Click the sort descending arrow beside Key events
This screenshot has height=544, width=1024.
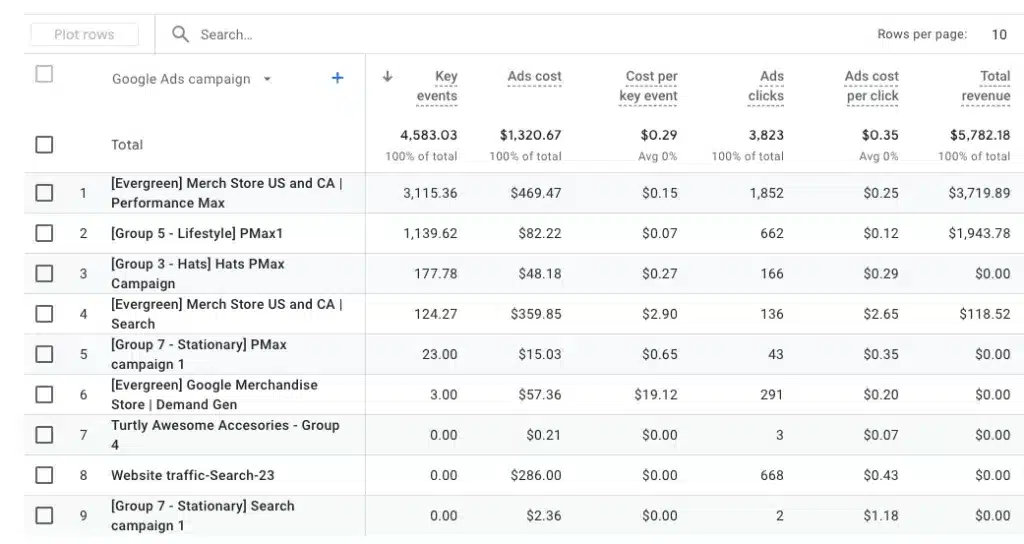(388, 77)
